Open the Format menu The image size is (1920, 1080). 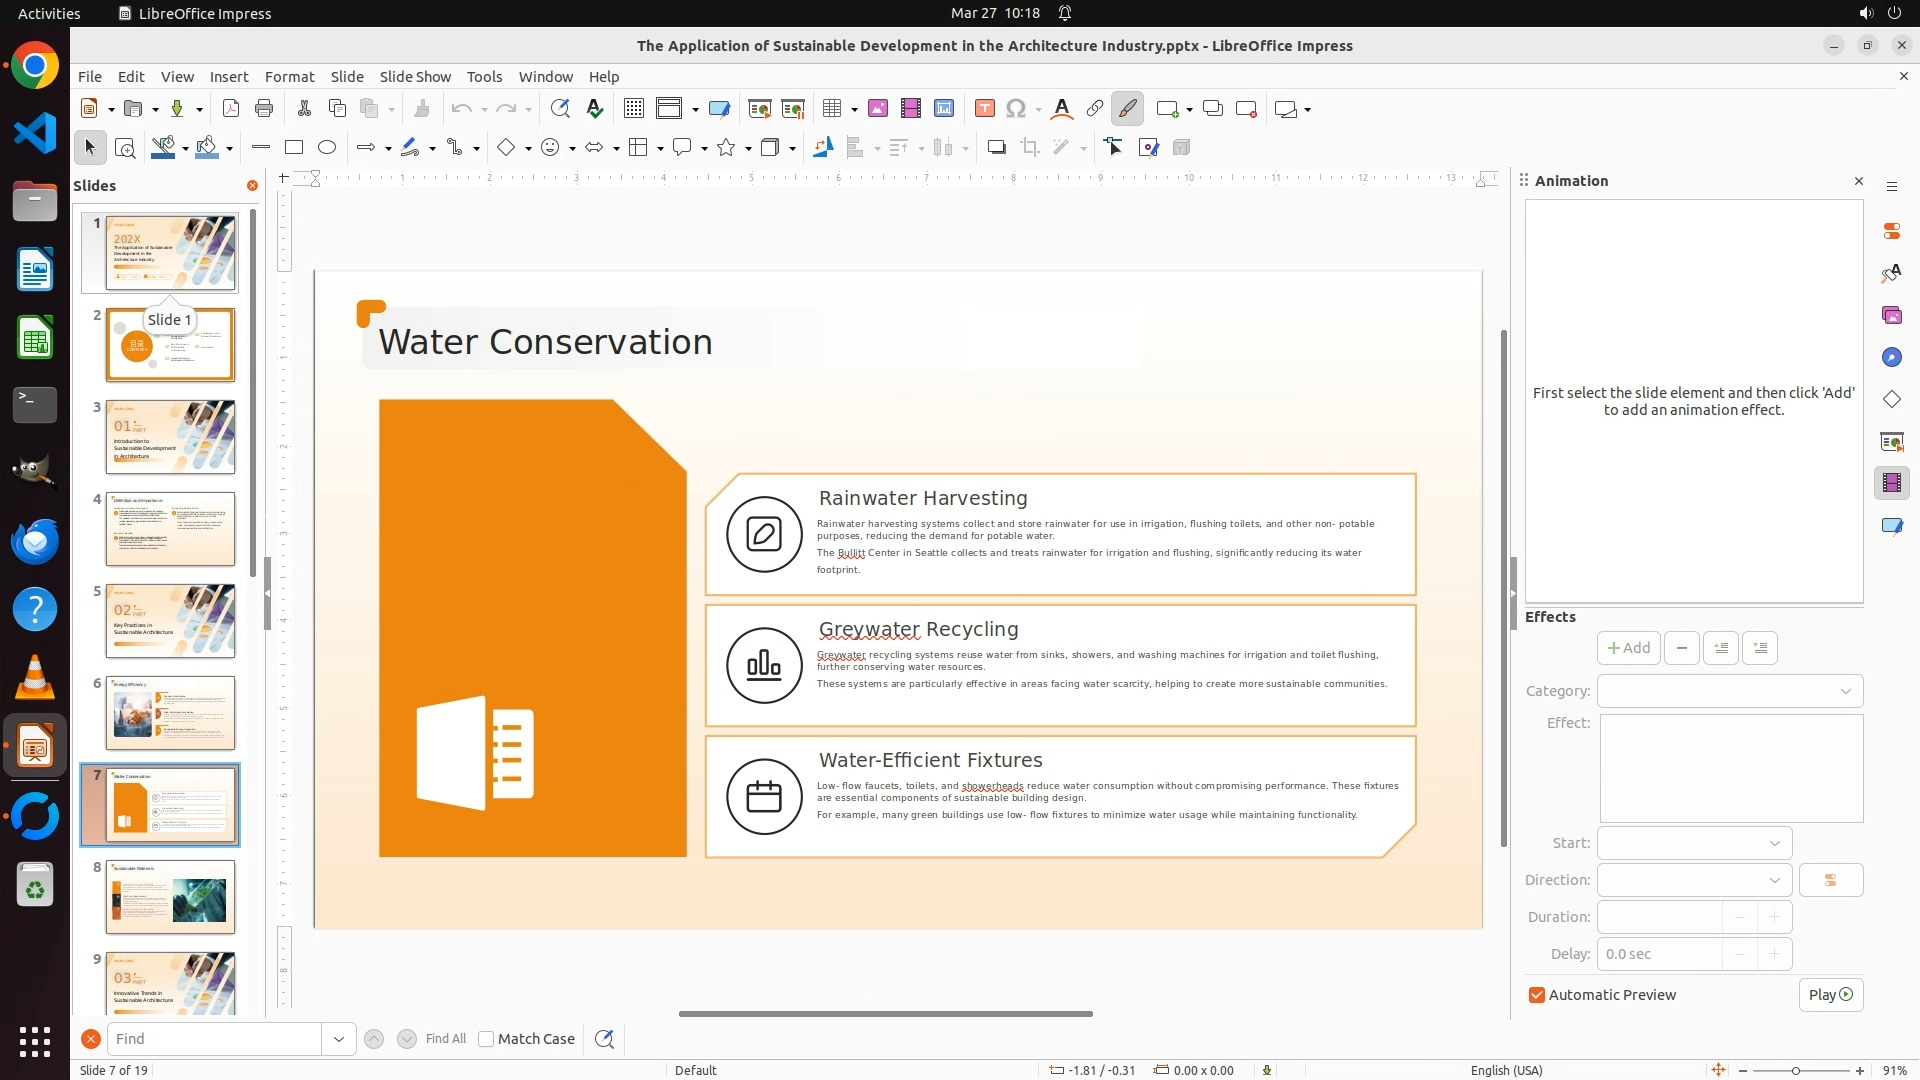289,77
